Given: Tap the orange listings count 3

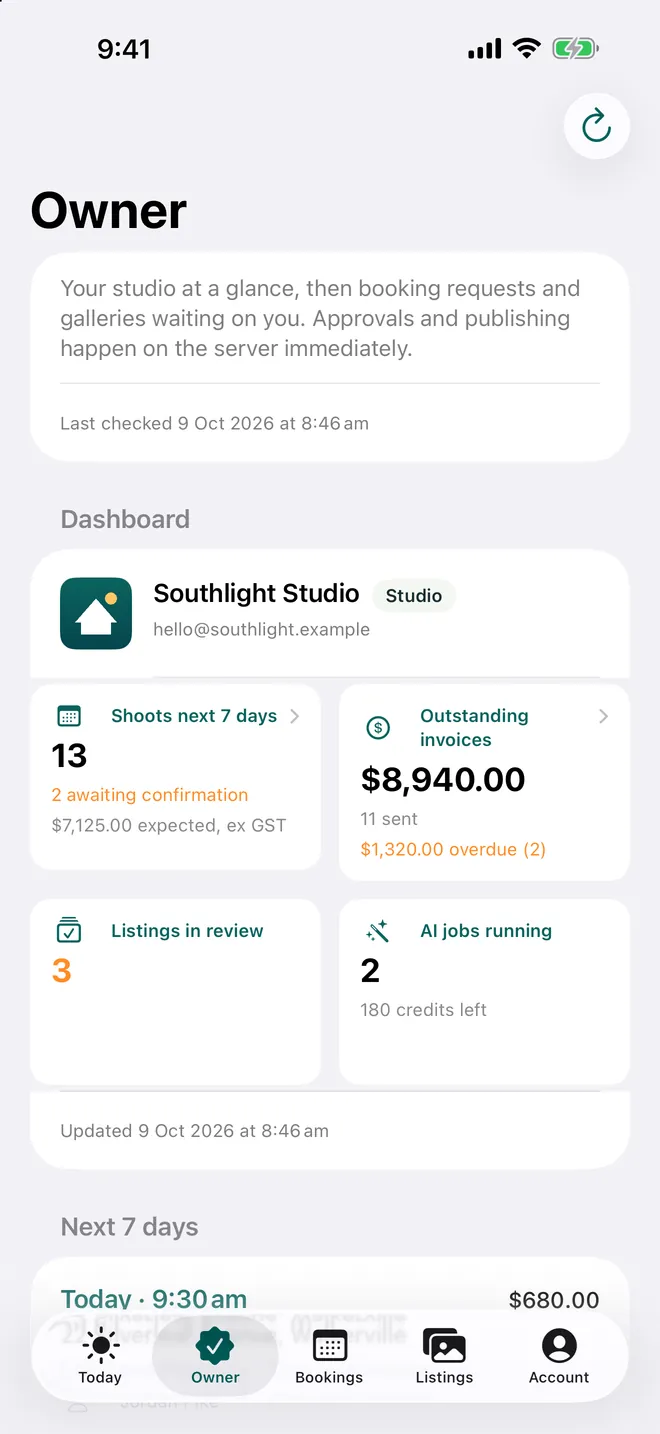Looking at the screenshot, I should pyautogui.click(x=61, y=971).
